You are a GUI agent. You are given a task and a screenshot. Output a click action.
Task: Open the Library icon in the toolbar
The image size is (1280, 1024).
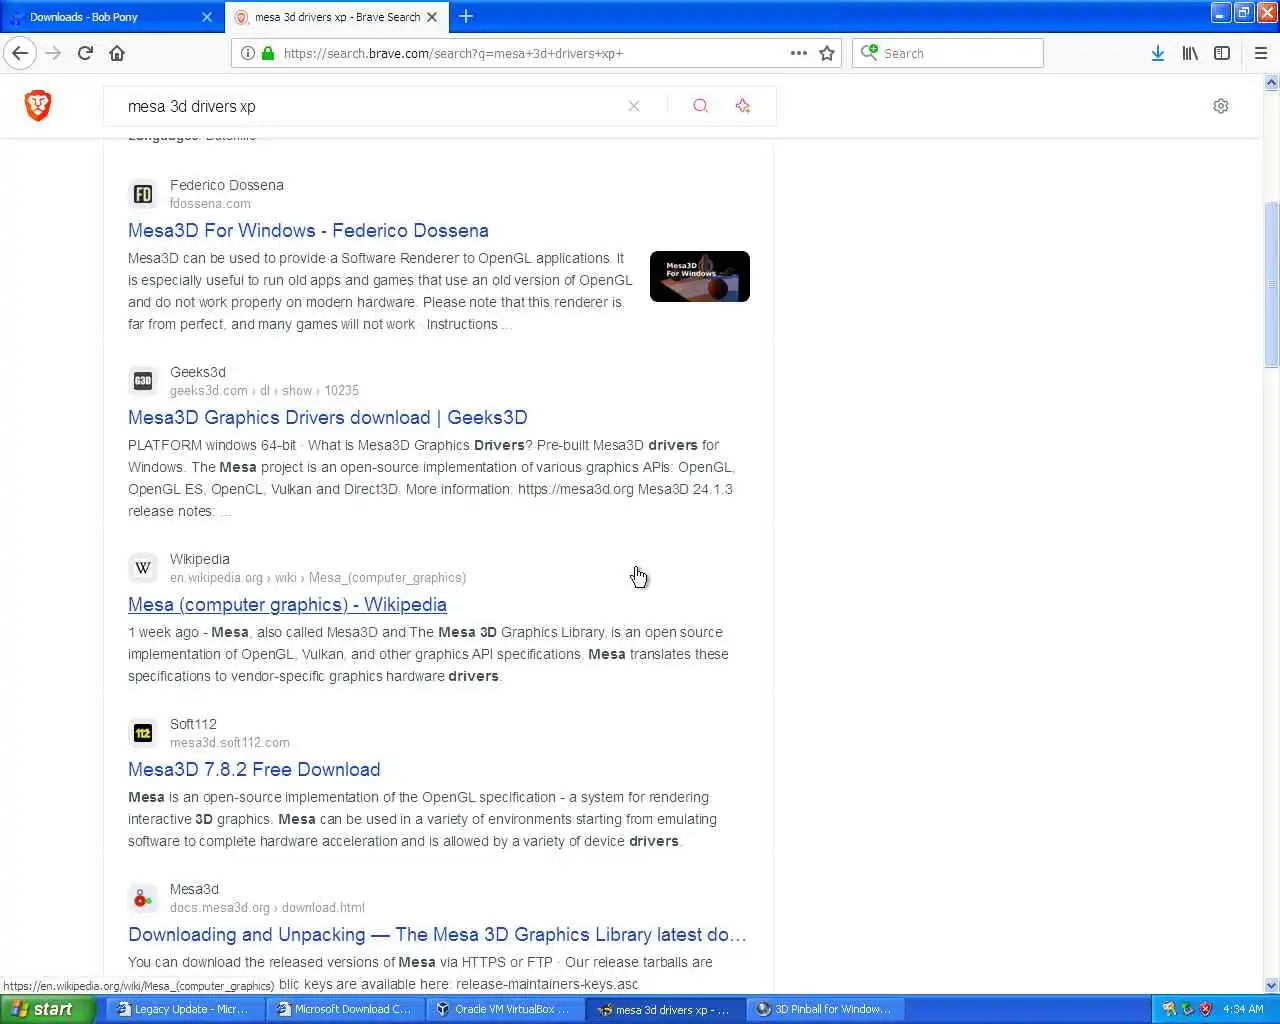[1190, 53]
